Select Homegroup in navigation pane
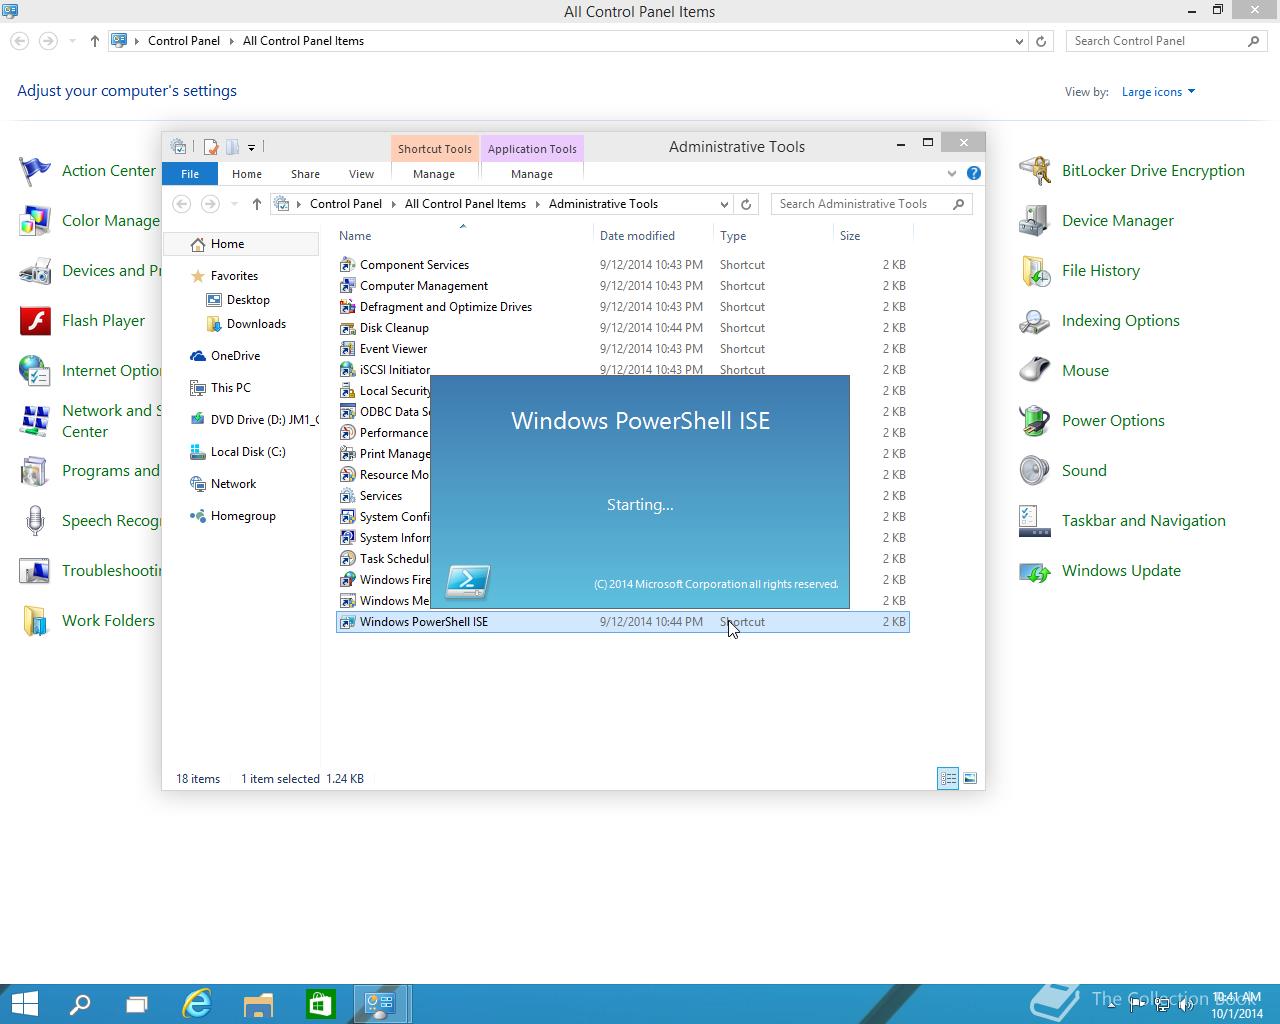This screenshot has width=1280, height=1024. [243, 516]
